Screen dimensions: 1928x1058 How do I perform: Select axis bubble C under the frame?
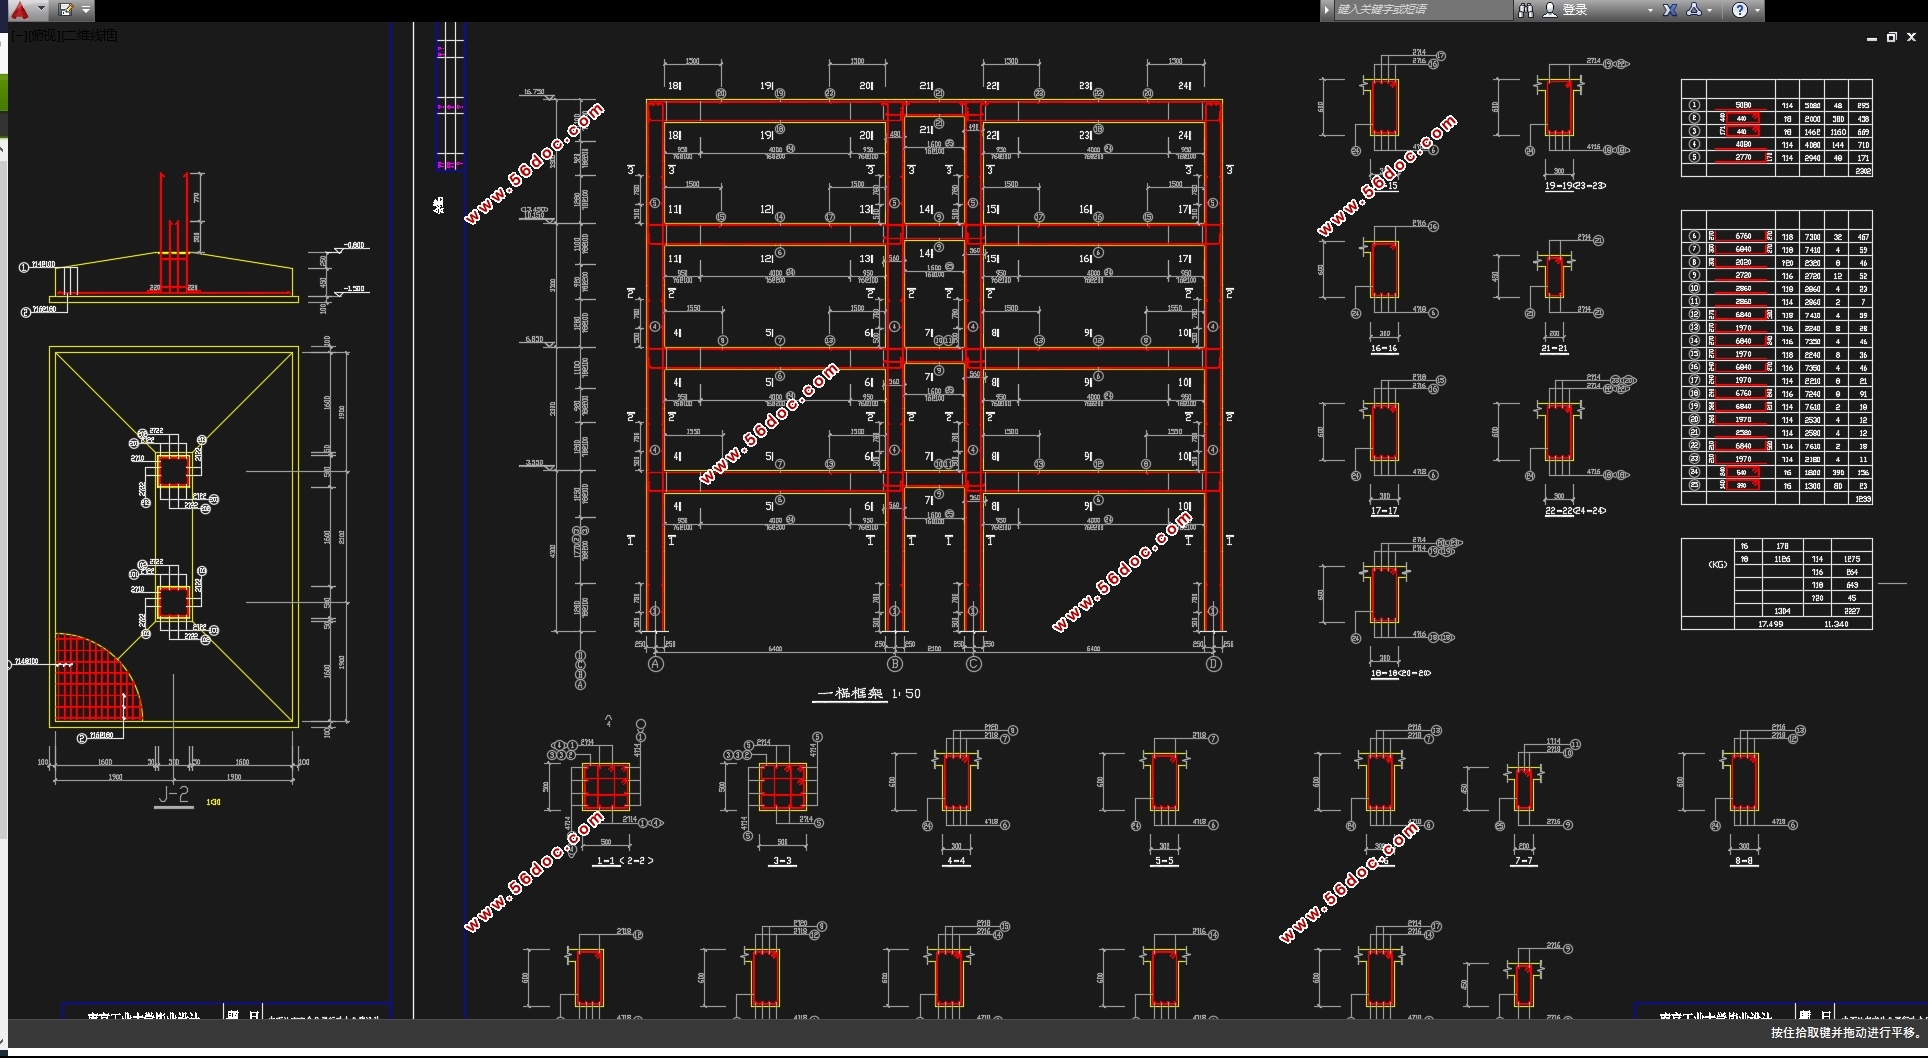tap(974, 663)
